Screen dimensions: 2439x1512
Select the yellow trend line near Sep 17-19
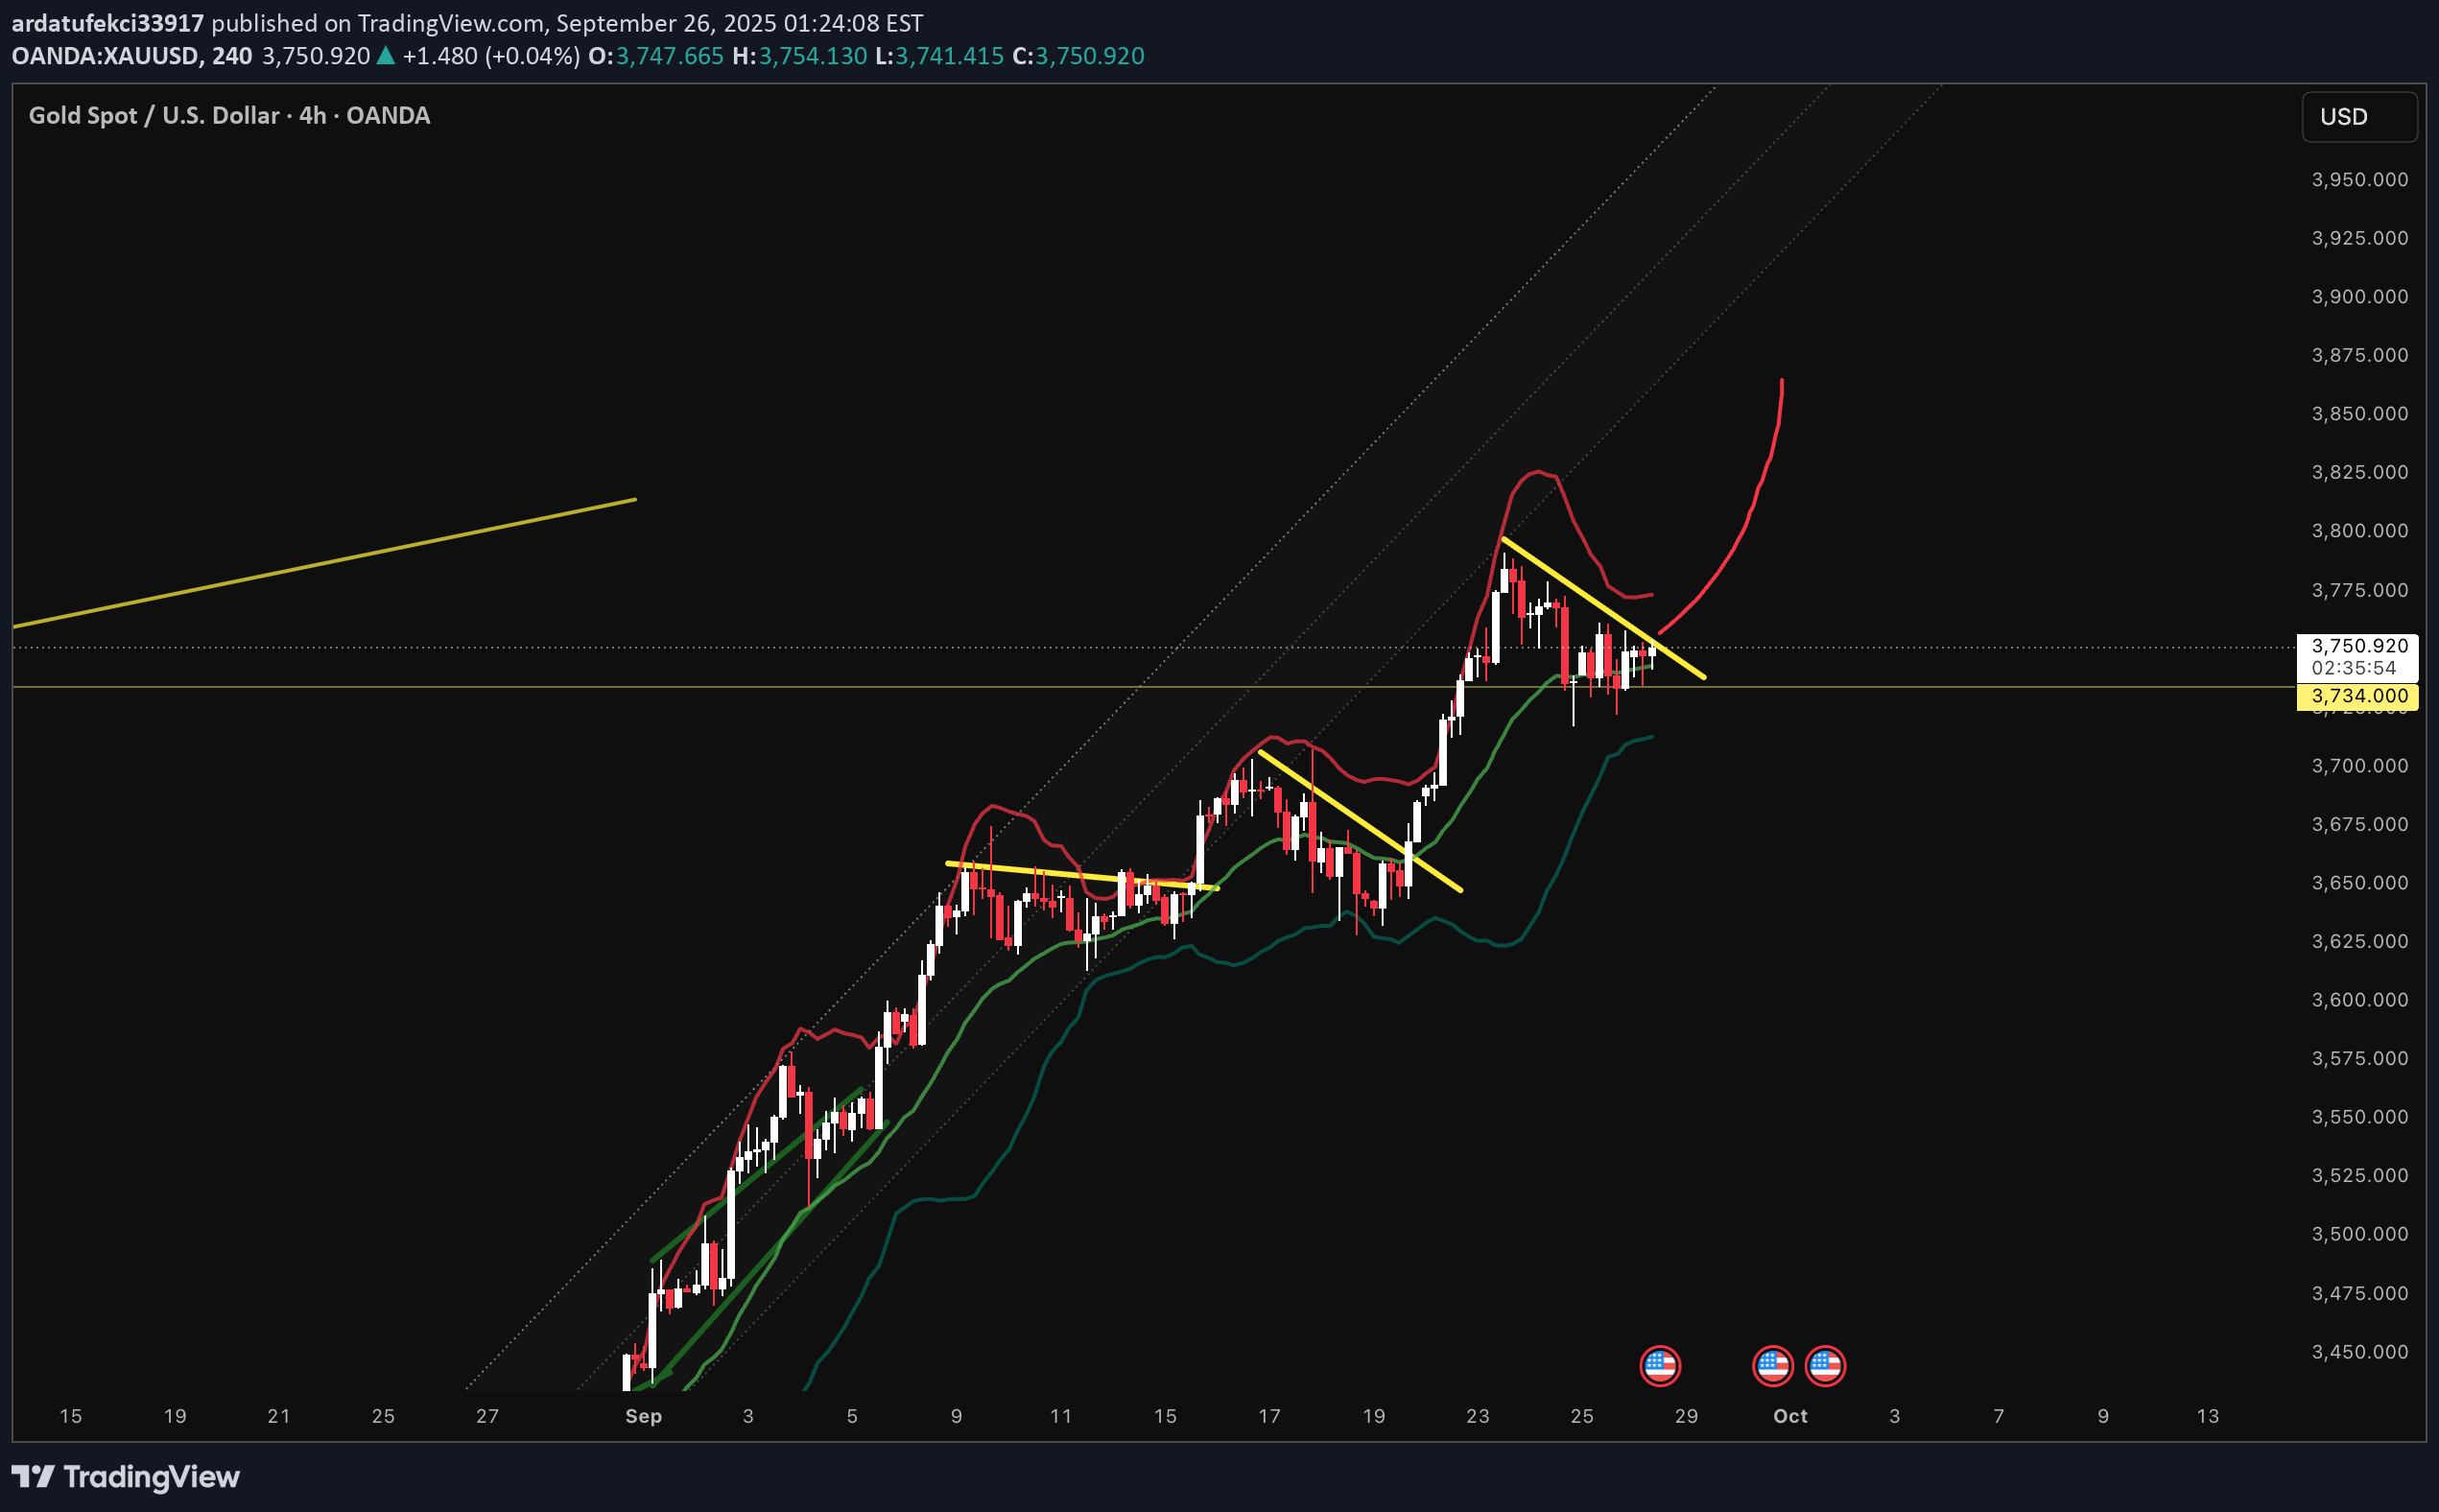click(x=1360, y=820)
